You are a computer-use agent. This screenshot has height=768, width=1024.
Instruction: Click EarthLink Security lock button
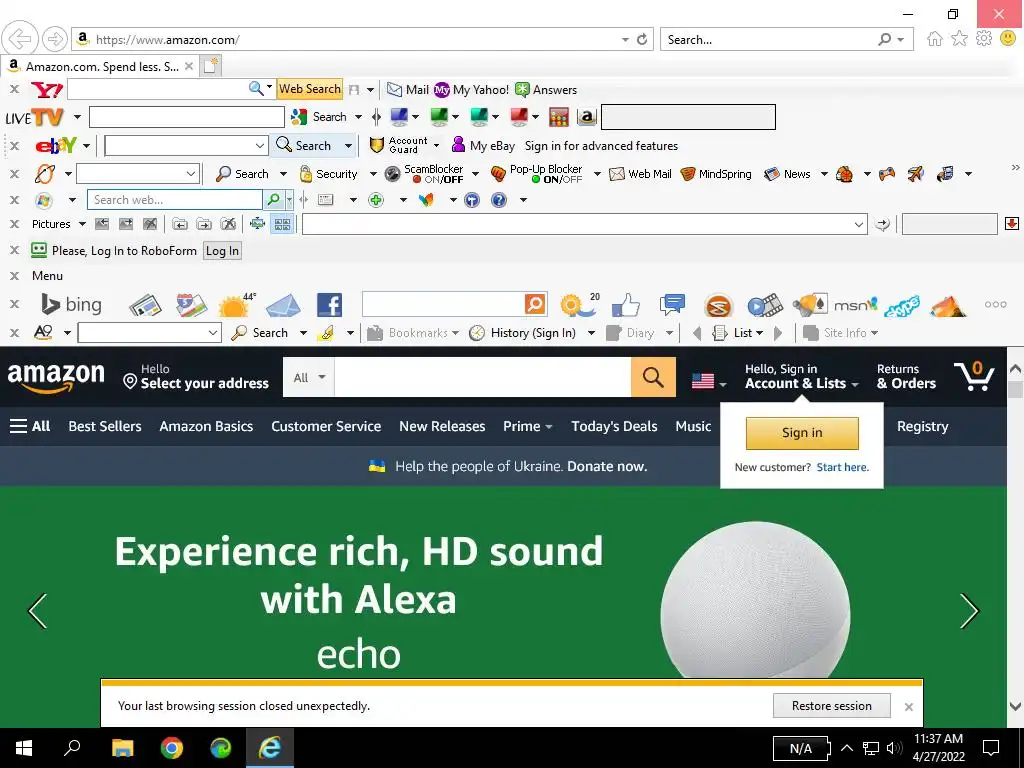point(328,174)
